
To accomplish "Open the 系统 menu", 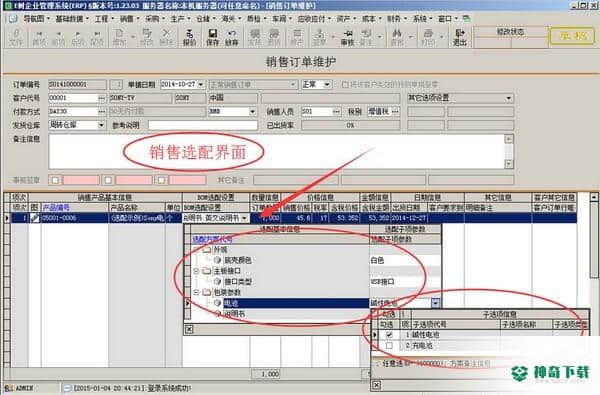I will 422,18.
